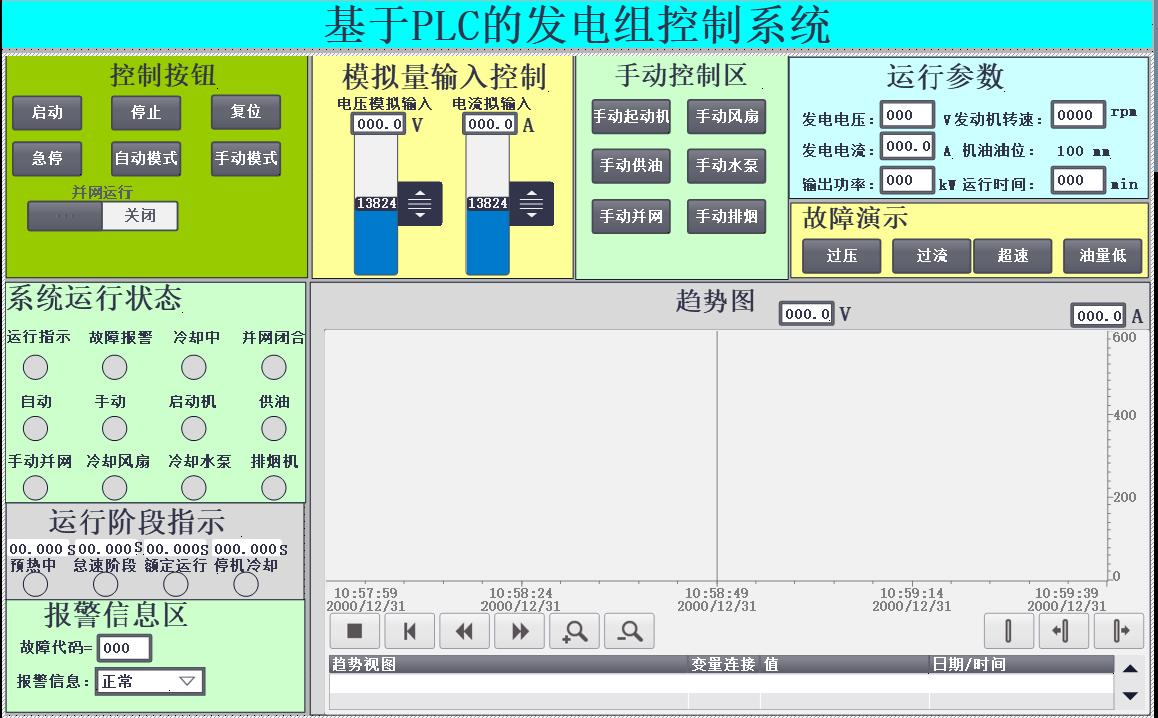1158x718 pixels.
Task: Click the 并网闭合 indicator lamp
Action: (x=273, y=367)
